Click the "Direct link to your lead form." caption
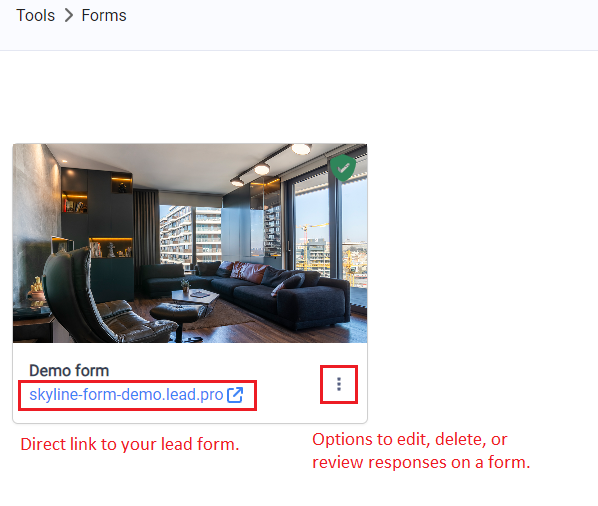This screenshot has height=506, width=598. coord(130,445)
